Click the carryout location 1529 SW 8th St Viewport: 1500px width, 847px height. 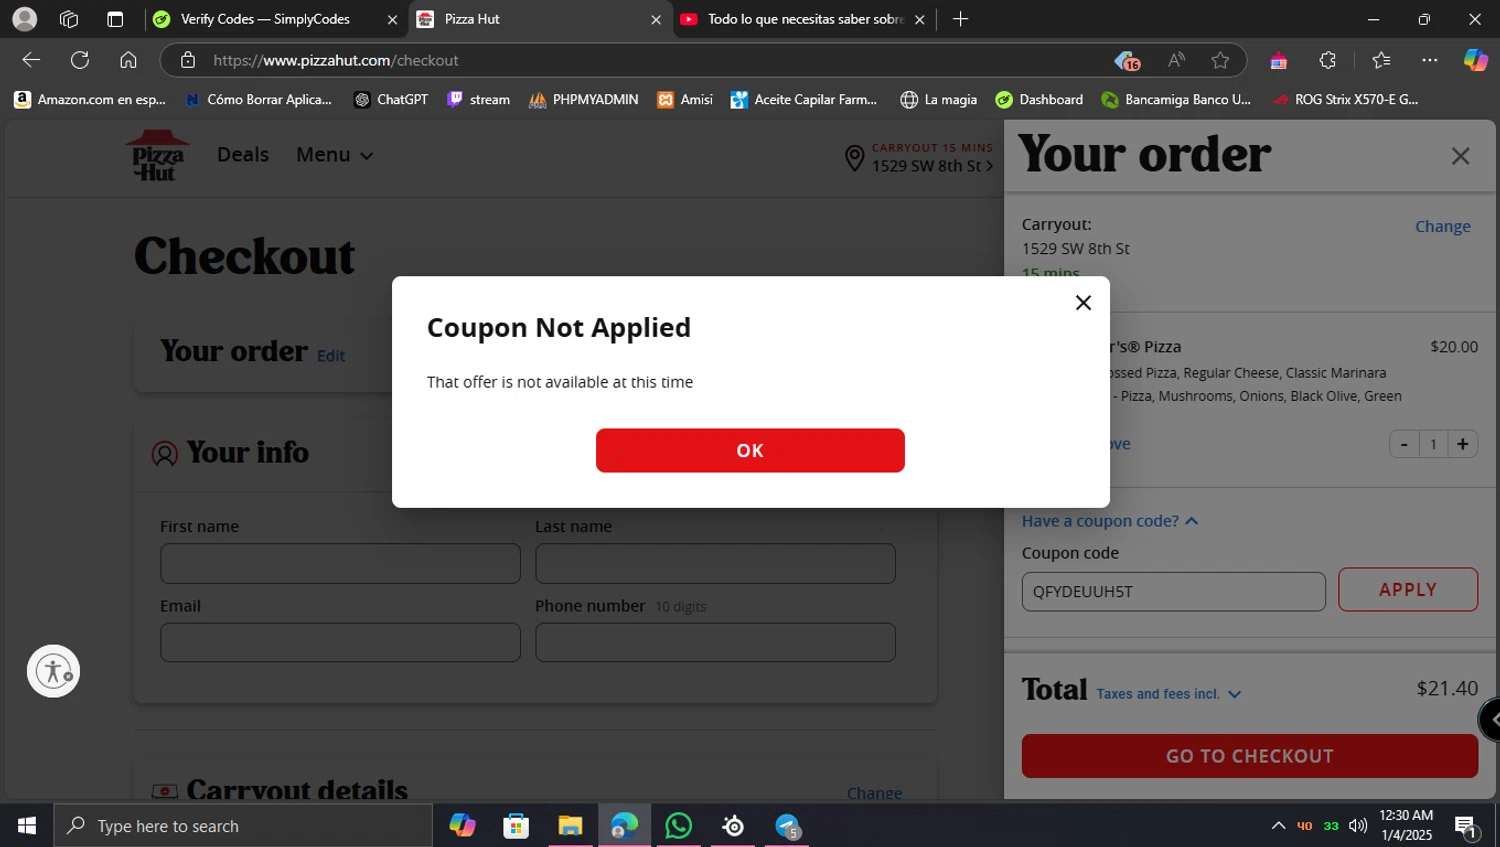(x=932, y=166)
